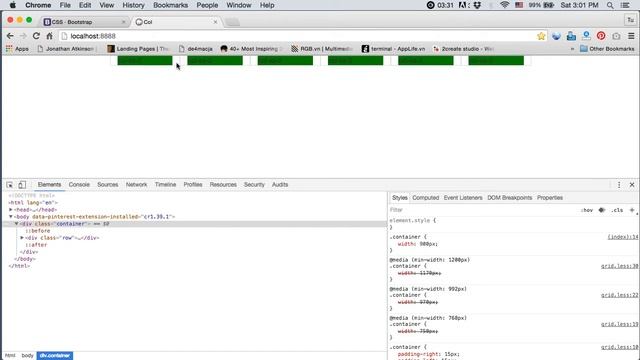Open the Profiles tab

(x=193, y=184)
